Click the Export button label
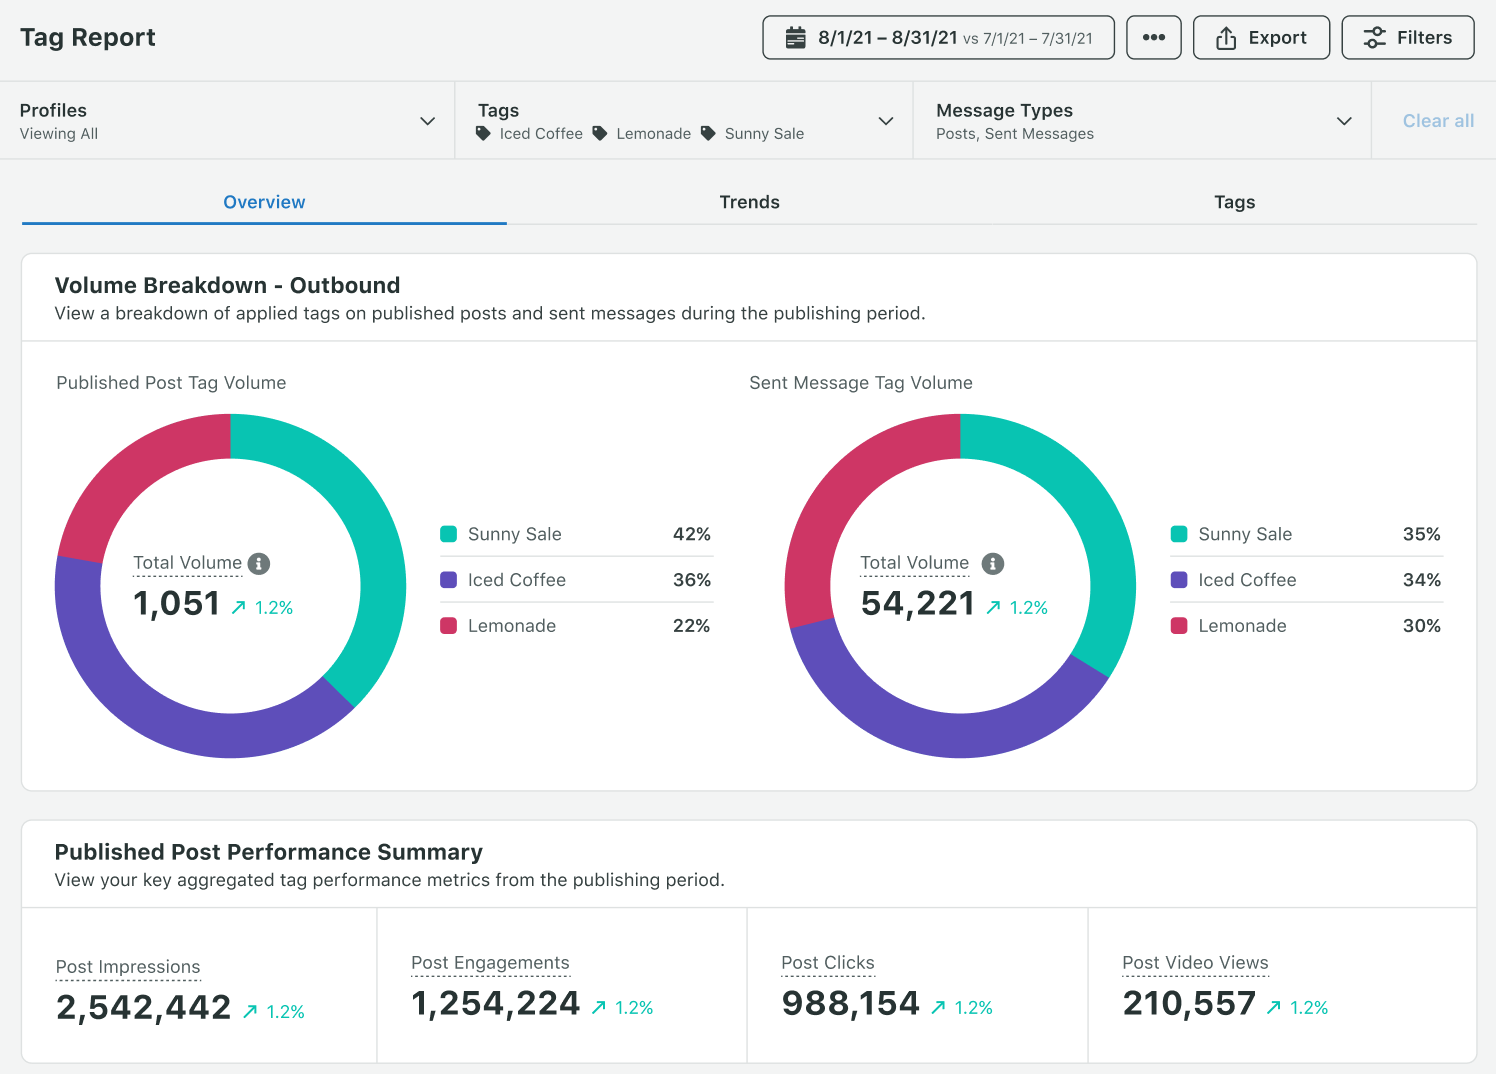The width and height of the screenshot is (1496, 1074). (x=1277, y=38)
